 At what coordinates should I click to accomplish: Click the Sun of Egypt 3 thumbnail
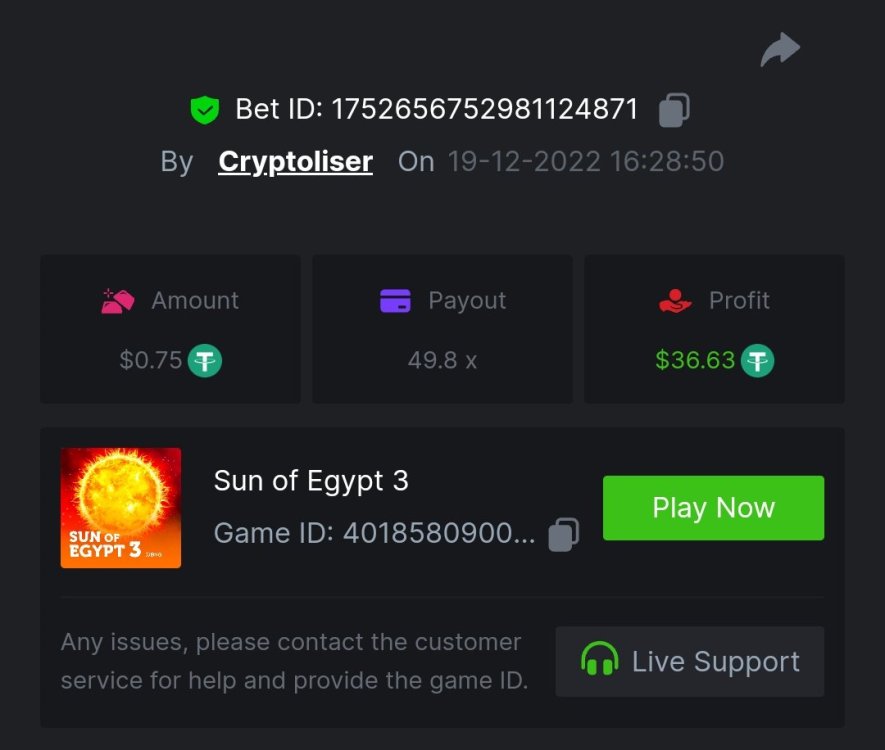pyautogui.click(x=120, y=507)
